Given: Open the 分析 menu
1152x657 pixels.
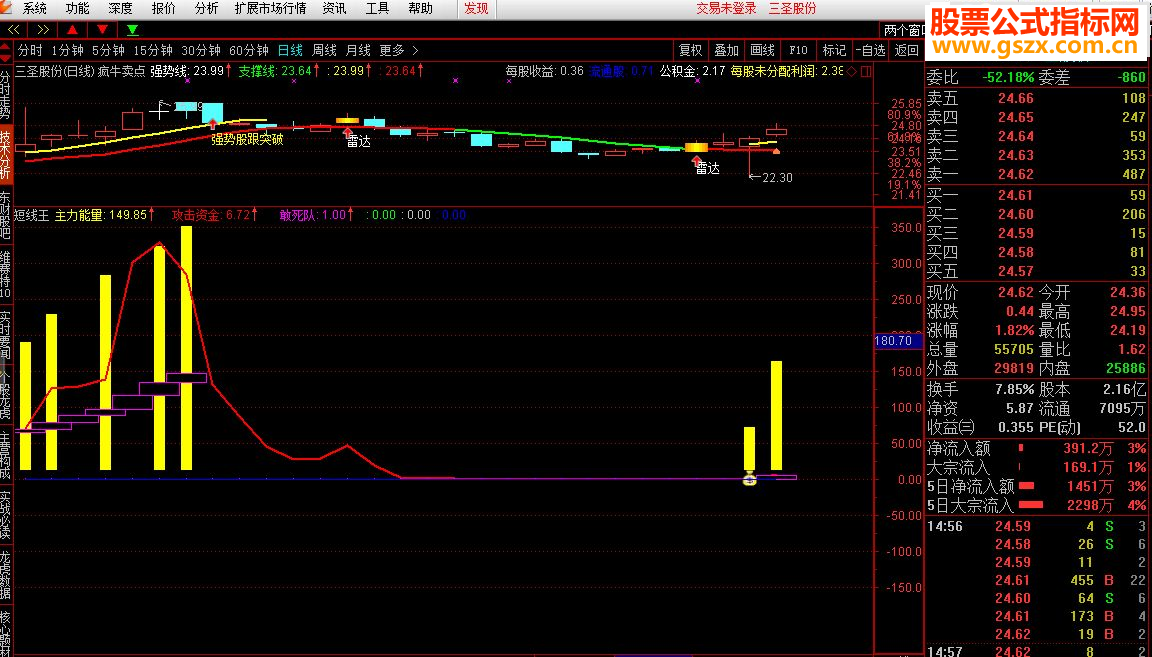Looking at the screenshot, I should [x=206, y=9].
